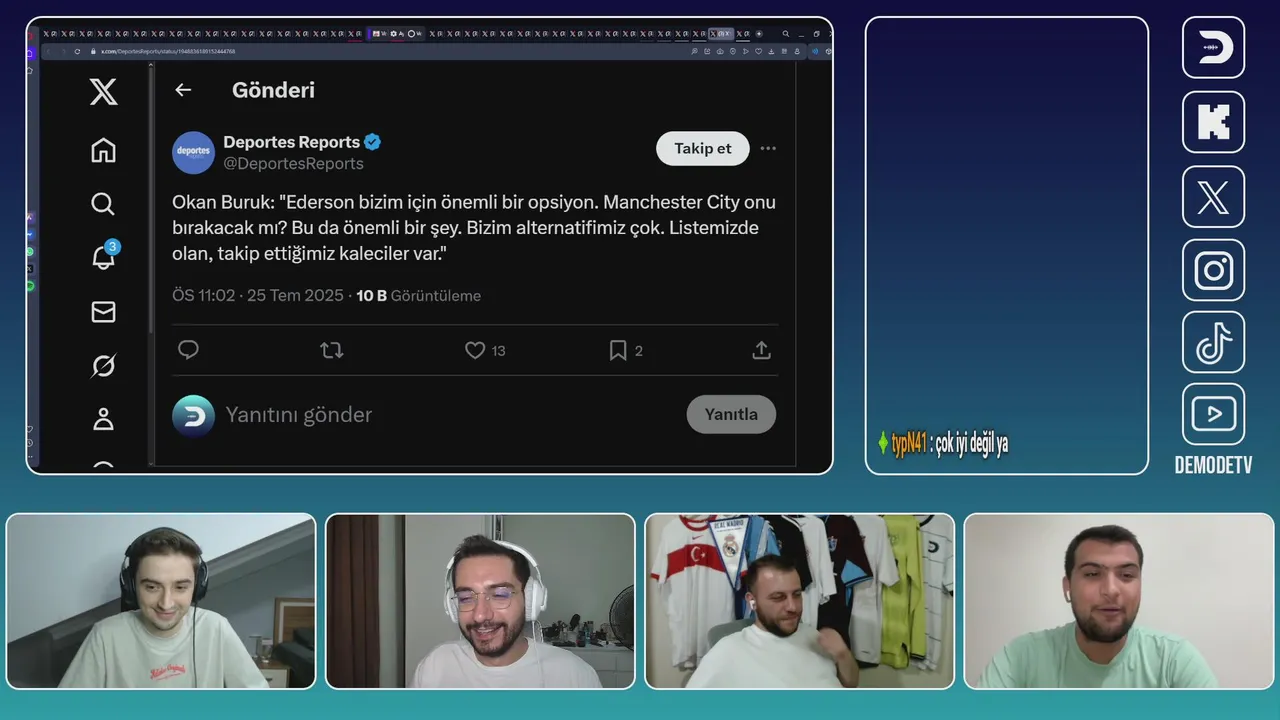Open the Explore search magnifier icon

(103, 204)
